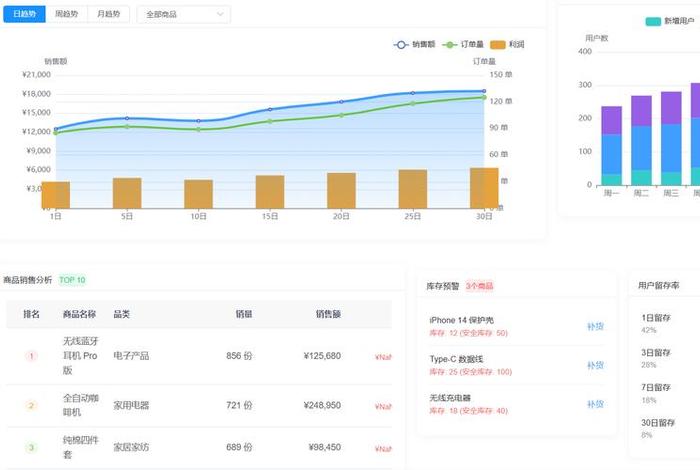Click the 排名 column header
700x470 pixels.
tap(31, 314)
